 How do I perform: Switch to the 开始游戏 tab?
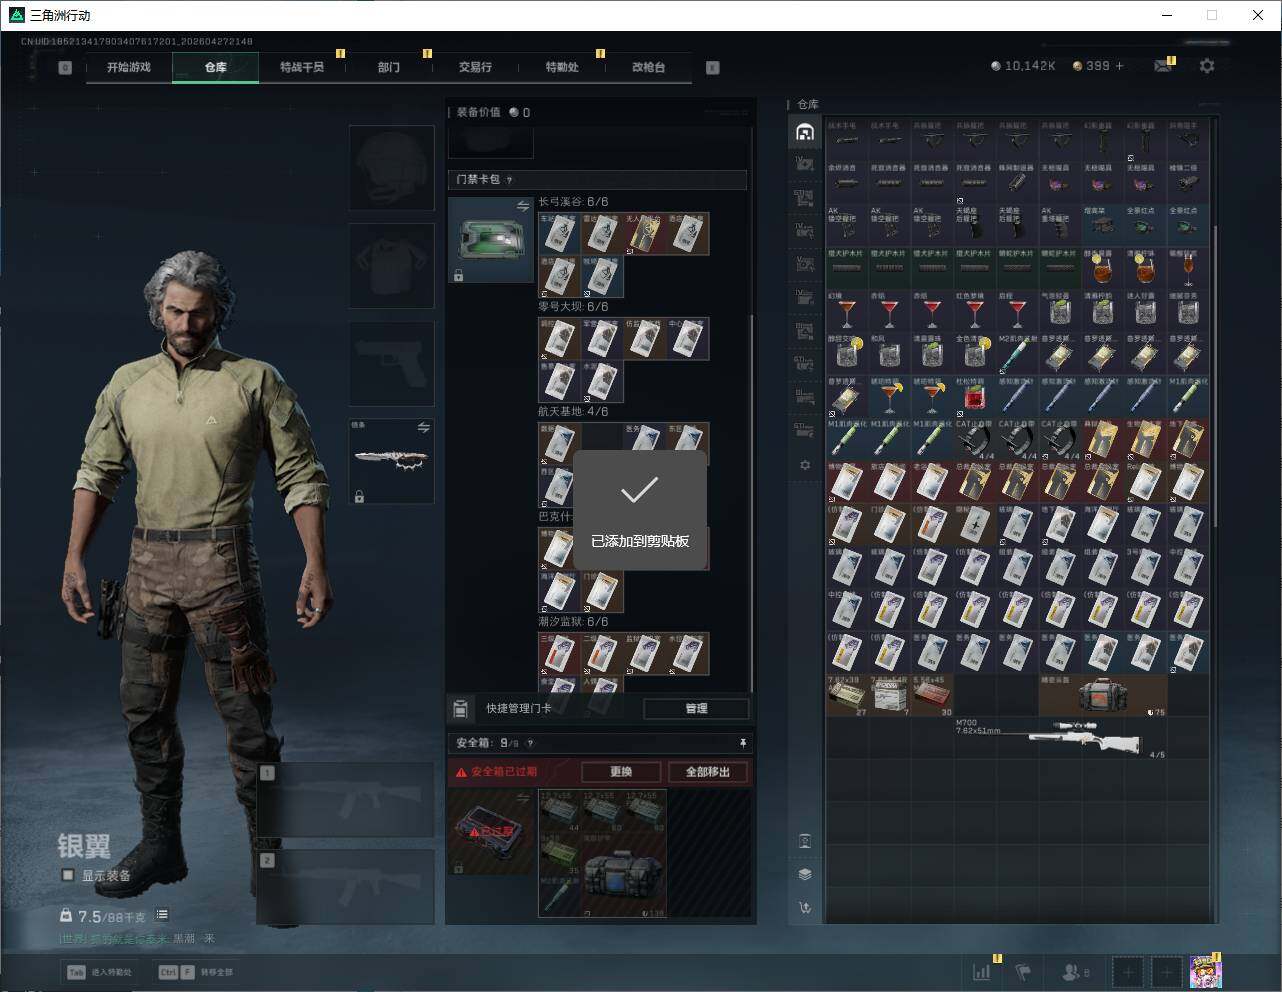[x=129, y=67]
